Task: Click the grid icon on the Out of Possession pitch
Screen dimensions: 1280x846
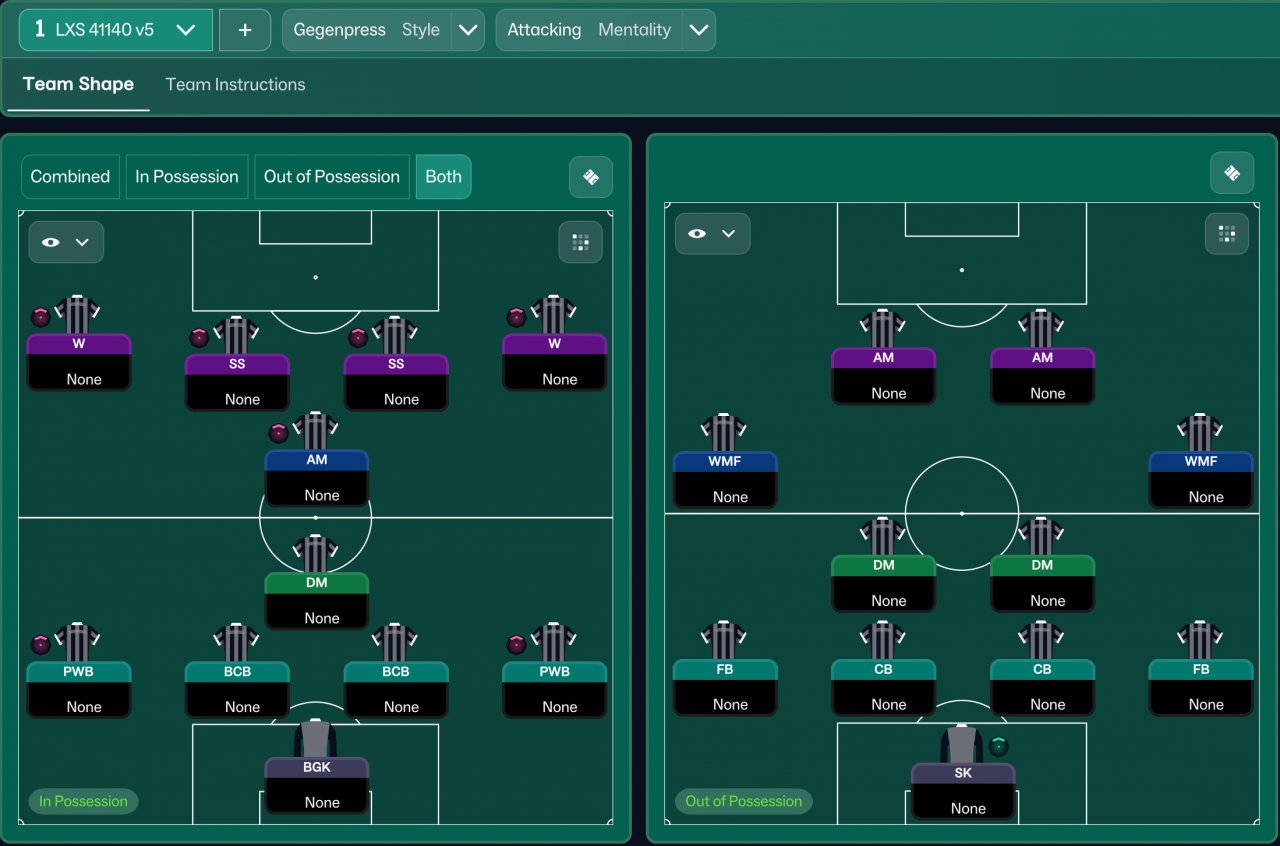Action: click(1227, 234)
